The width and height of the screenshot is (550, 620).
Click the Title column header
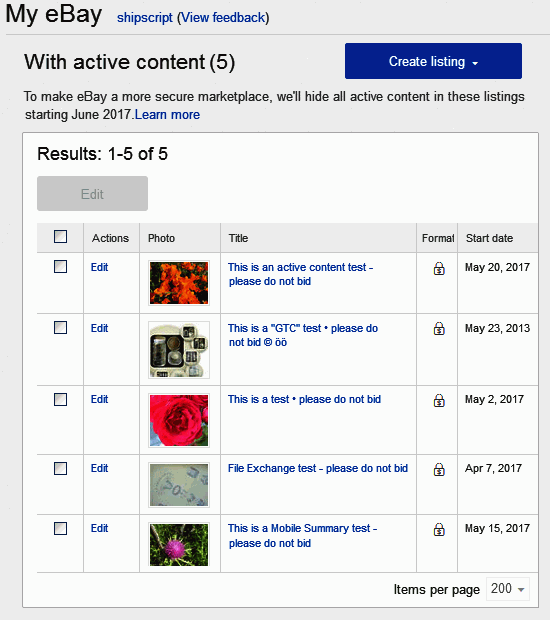pyautogui.click(x=238, y=238)
